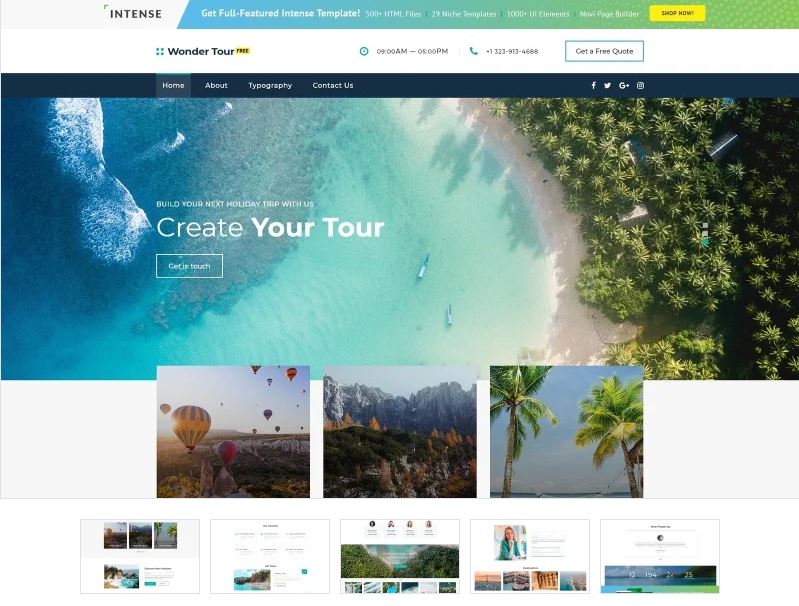This screenshot has height=606, width=799.
Task: Open the Typography navigation item
Action: pyautogui.click(x=270, y=86)
